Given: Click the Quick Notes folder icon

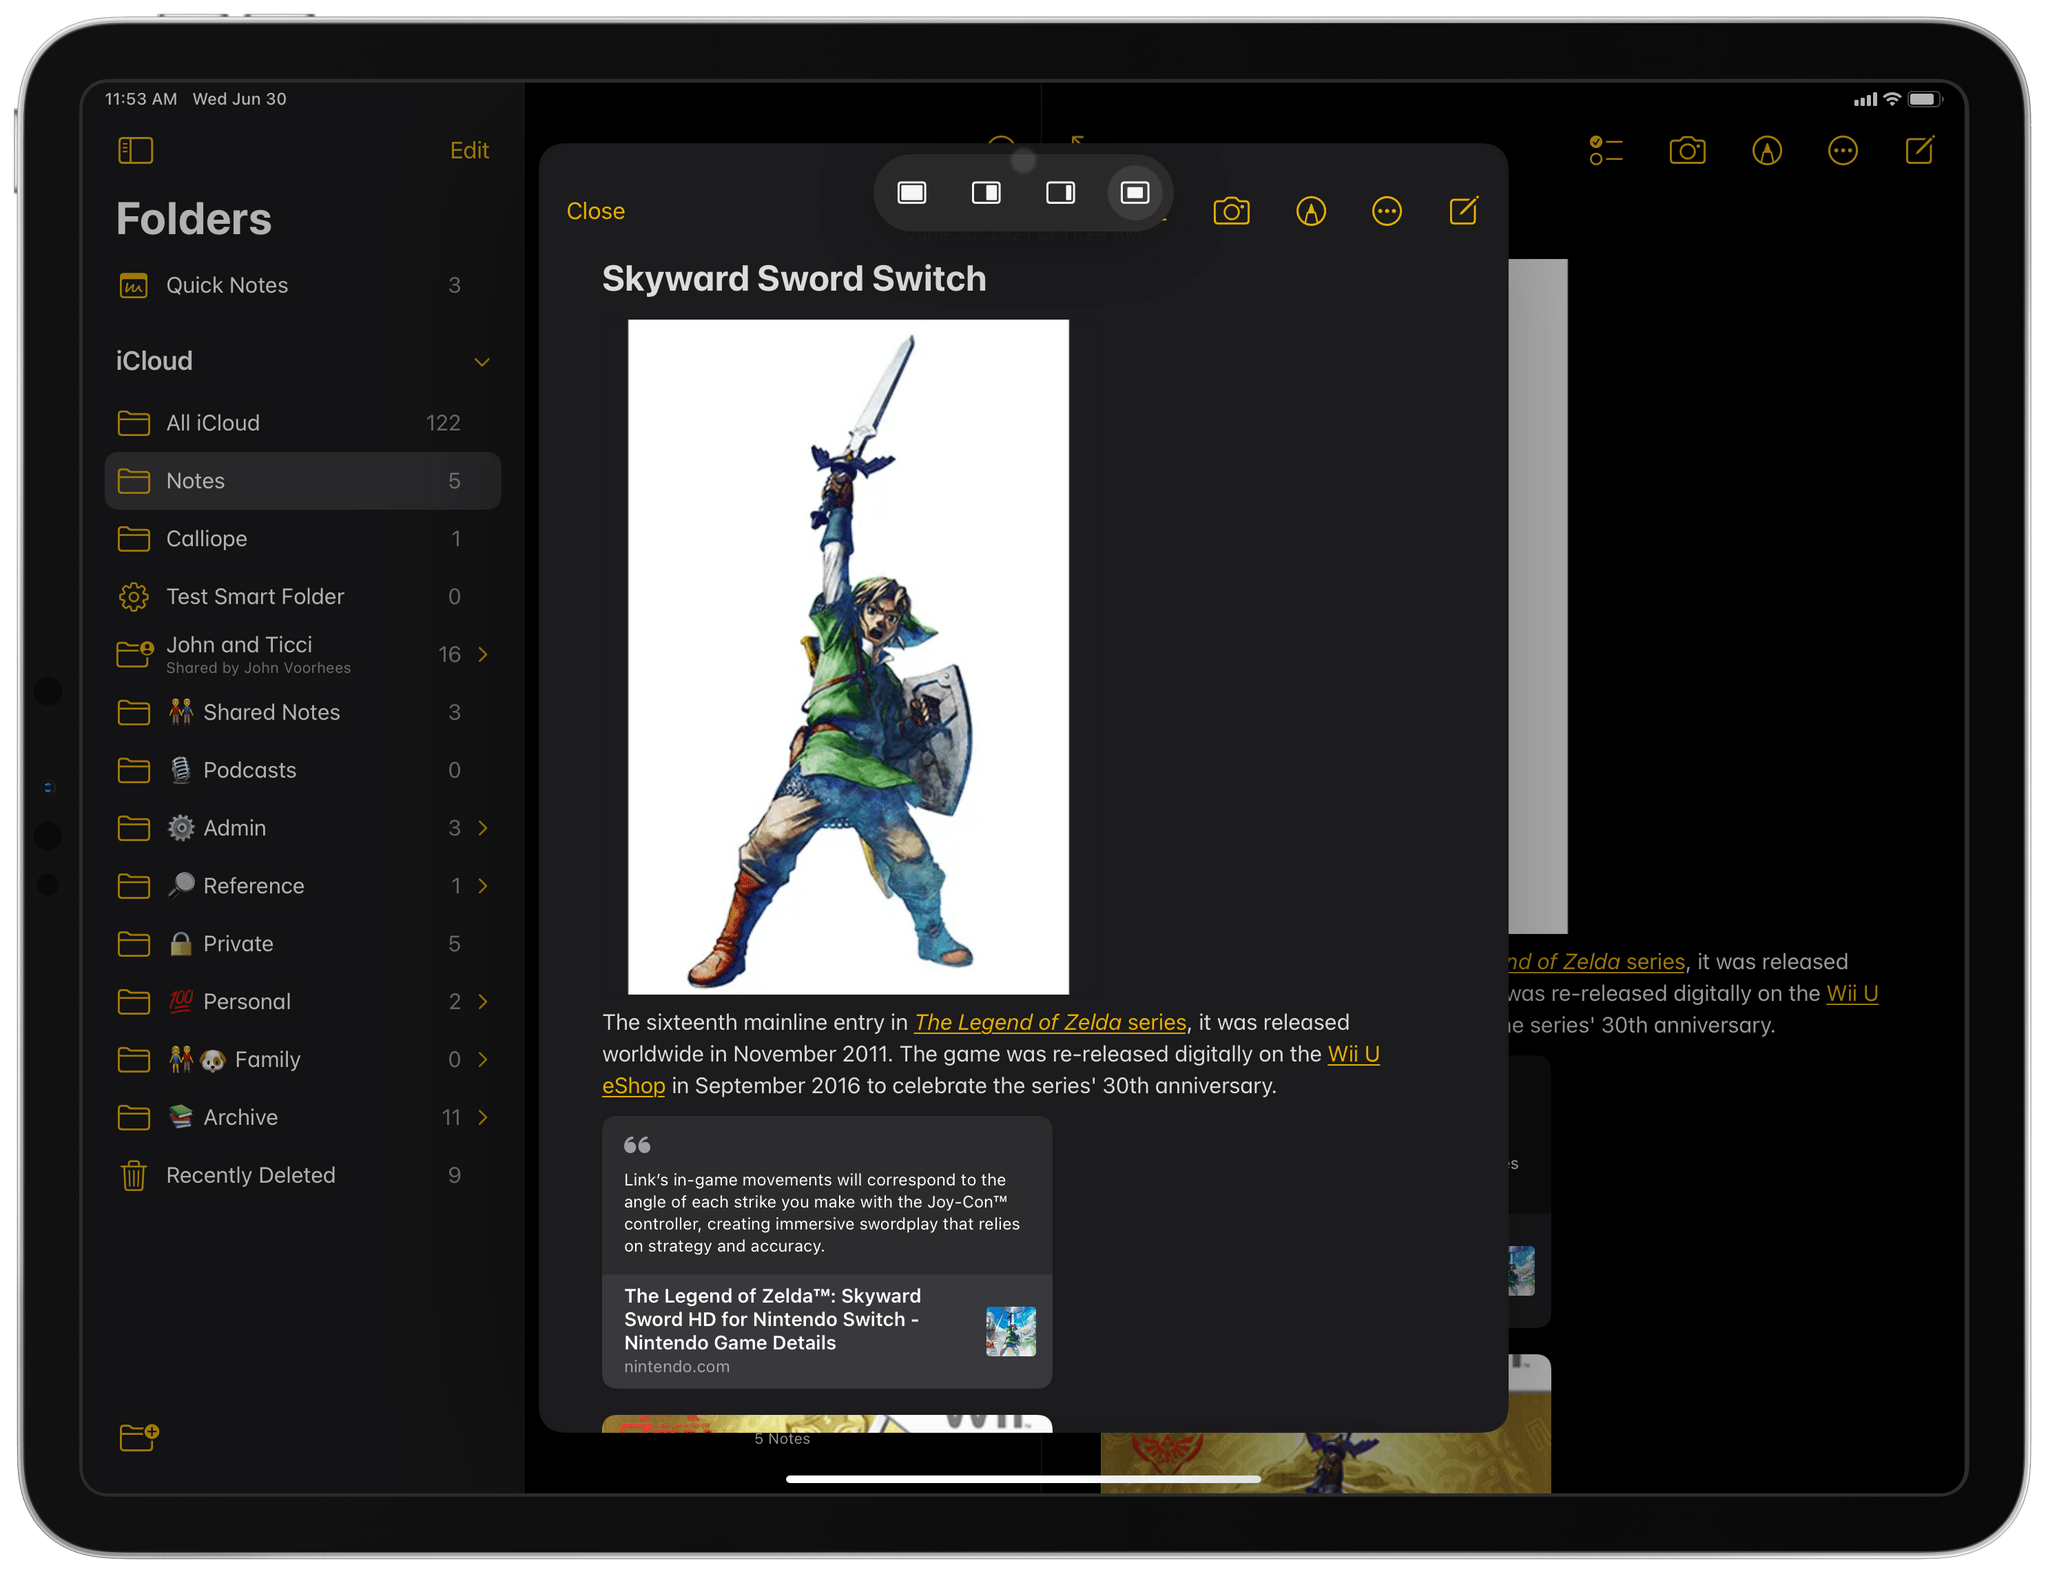Looking at the screenshot, I should 134,286.
